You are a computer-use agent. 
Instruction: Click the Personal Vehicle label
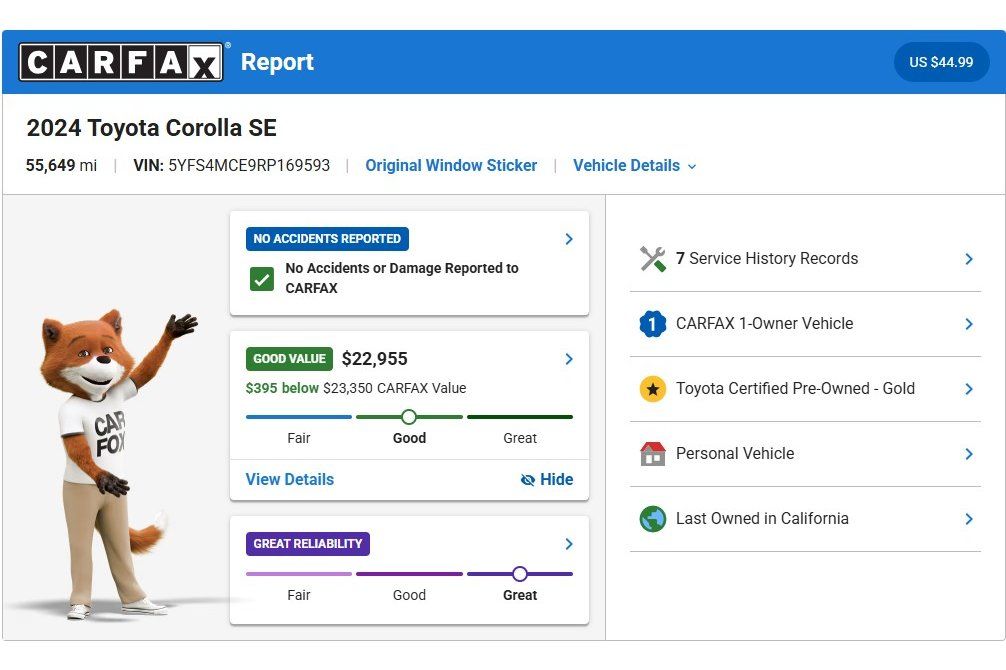pyautogui.click(x=735, y=454)
